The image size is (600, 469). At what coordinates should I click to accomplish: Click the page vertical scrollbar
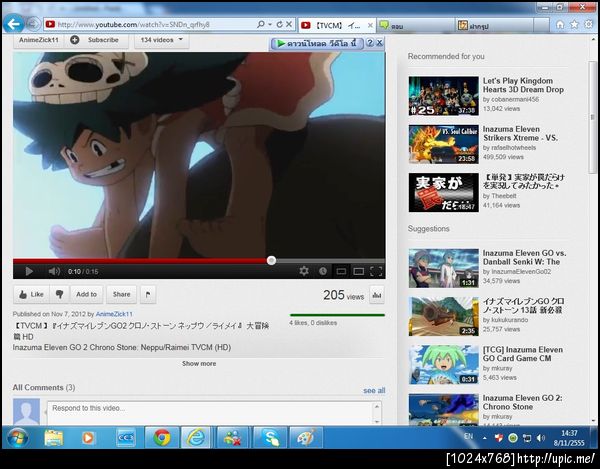point(593,115)
